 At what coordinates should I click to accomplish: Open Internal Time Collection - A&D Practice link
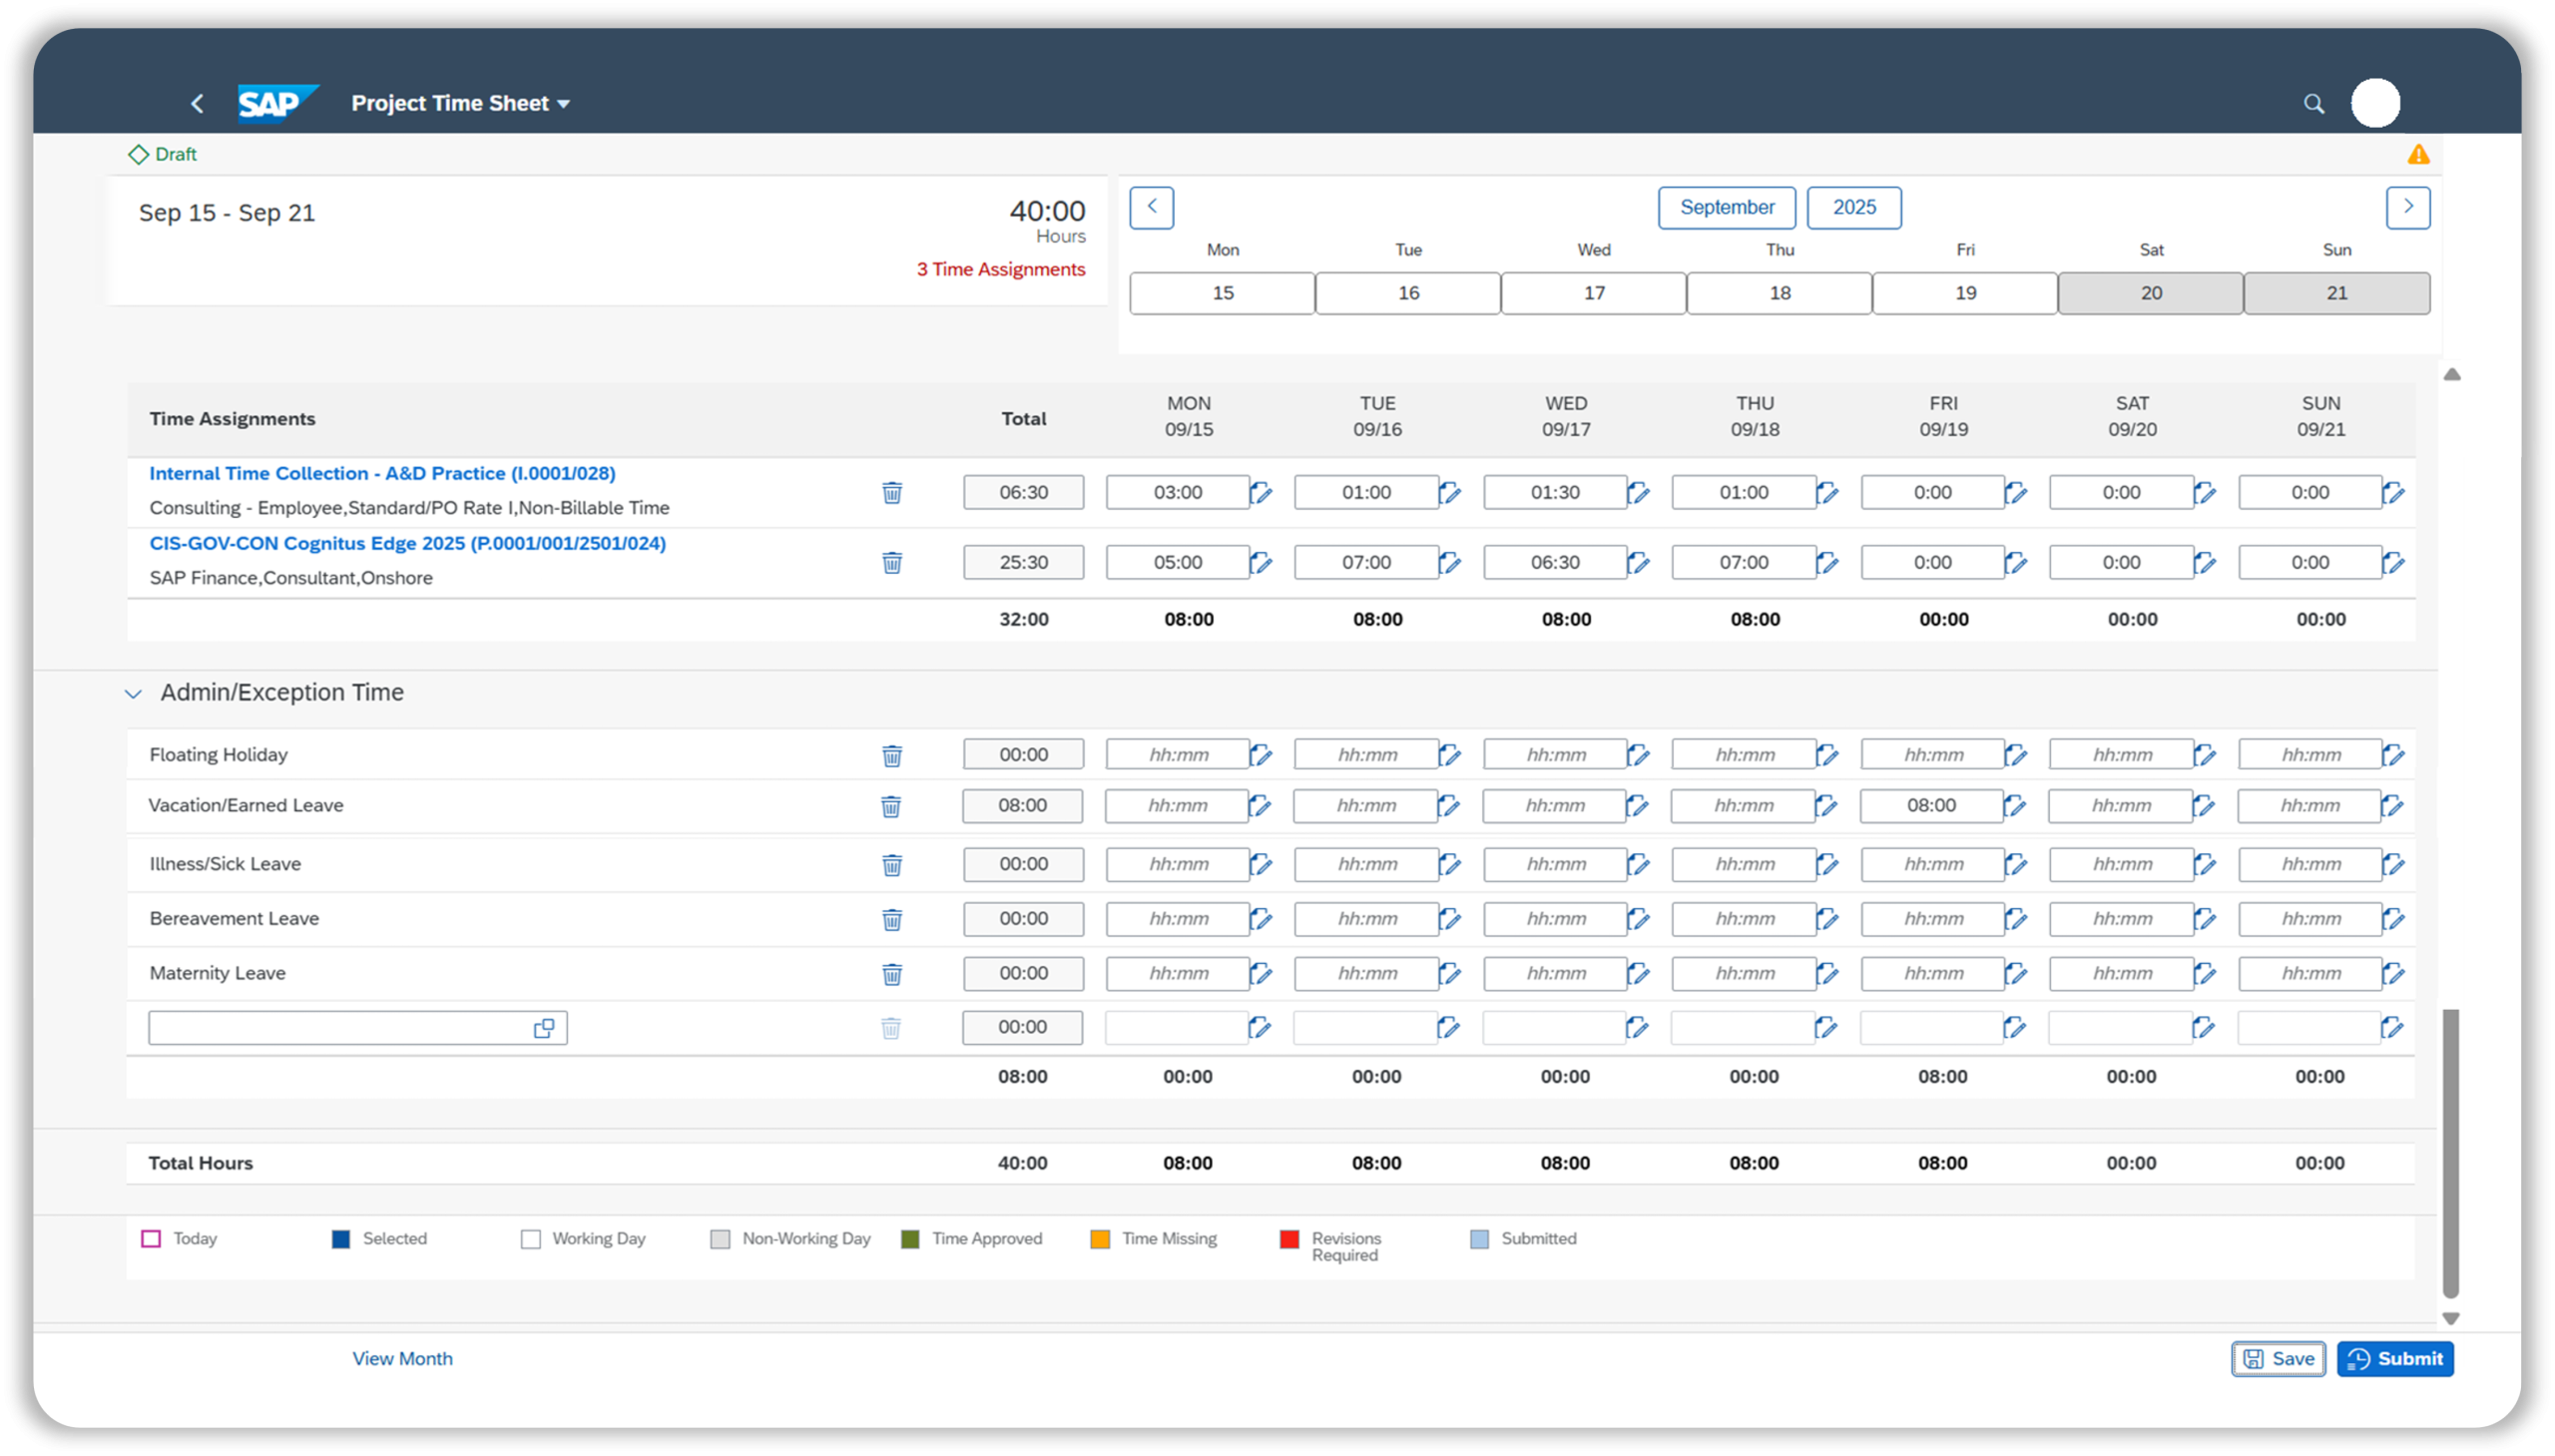[382, 473]
